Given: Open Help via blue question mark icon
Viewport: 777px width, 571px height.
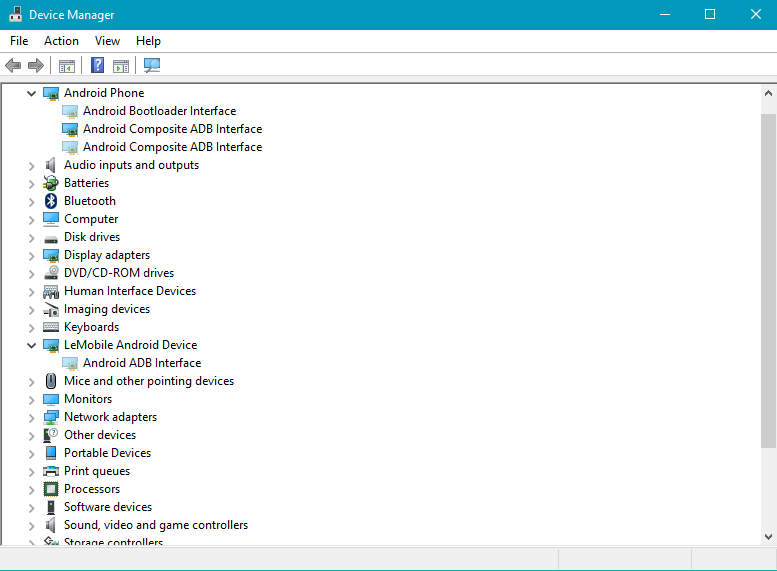Looking at the screenshot, I should [97, 66].
